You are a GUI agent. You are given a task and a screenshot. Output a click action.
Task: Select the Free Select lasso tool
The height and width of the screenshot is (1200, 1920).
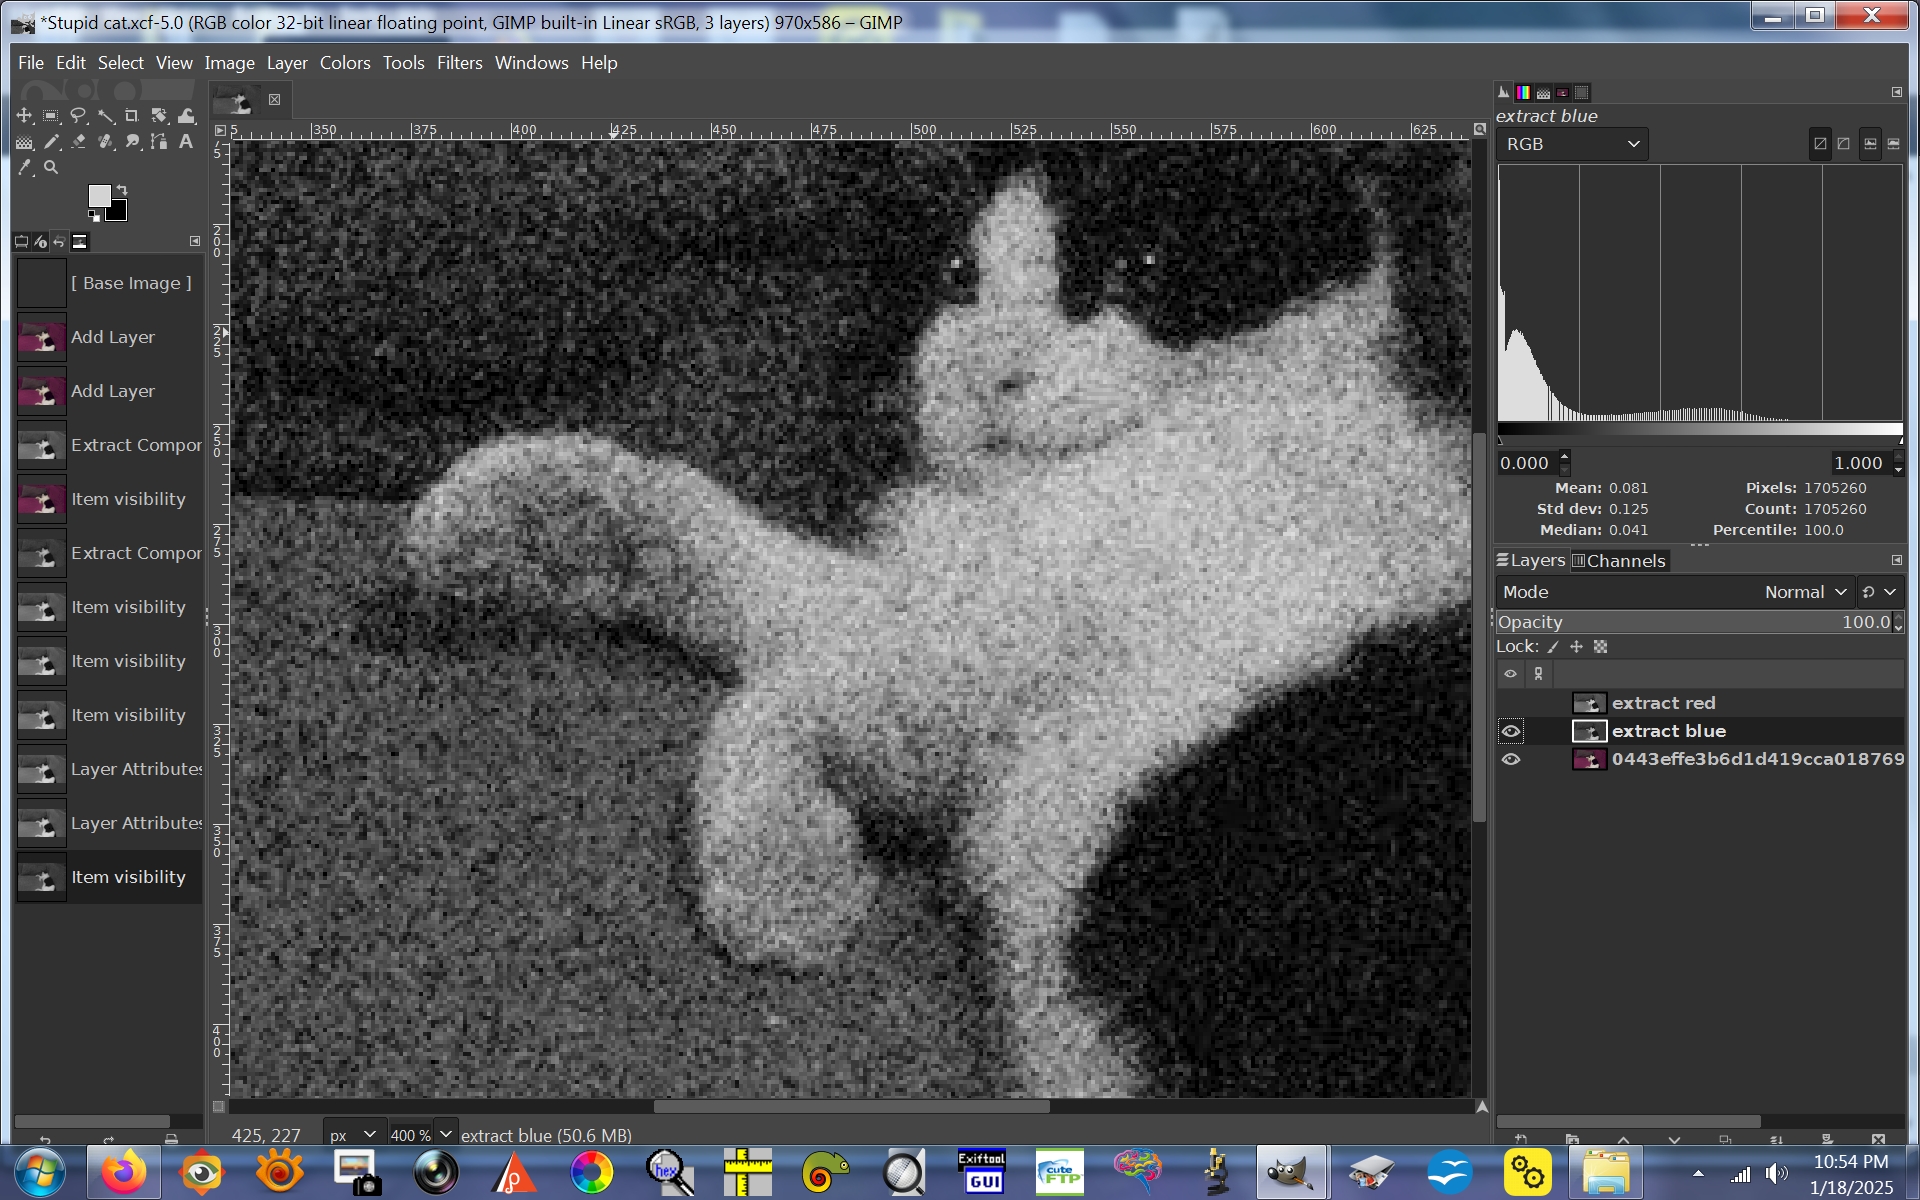point(78,116)
